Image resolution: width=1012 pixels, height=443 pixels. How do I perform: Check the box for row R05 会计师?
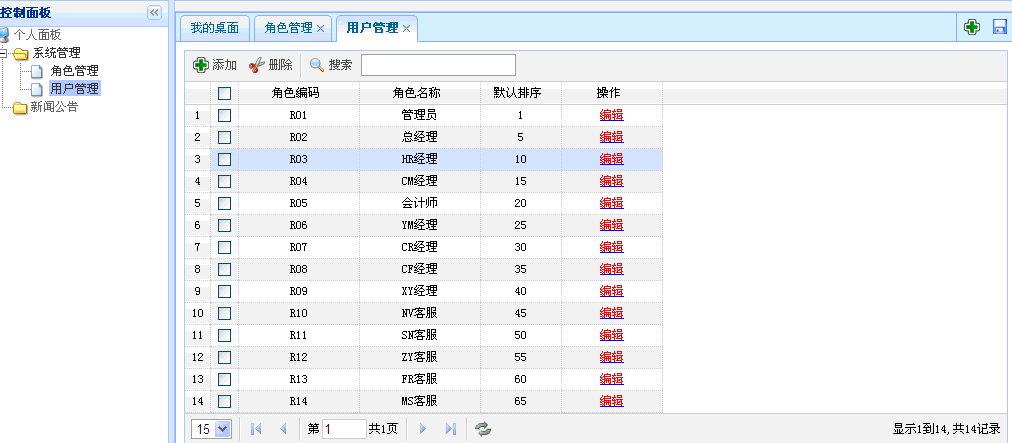[x=224, y=203]
